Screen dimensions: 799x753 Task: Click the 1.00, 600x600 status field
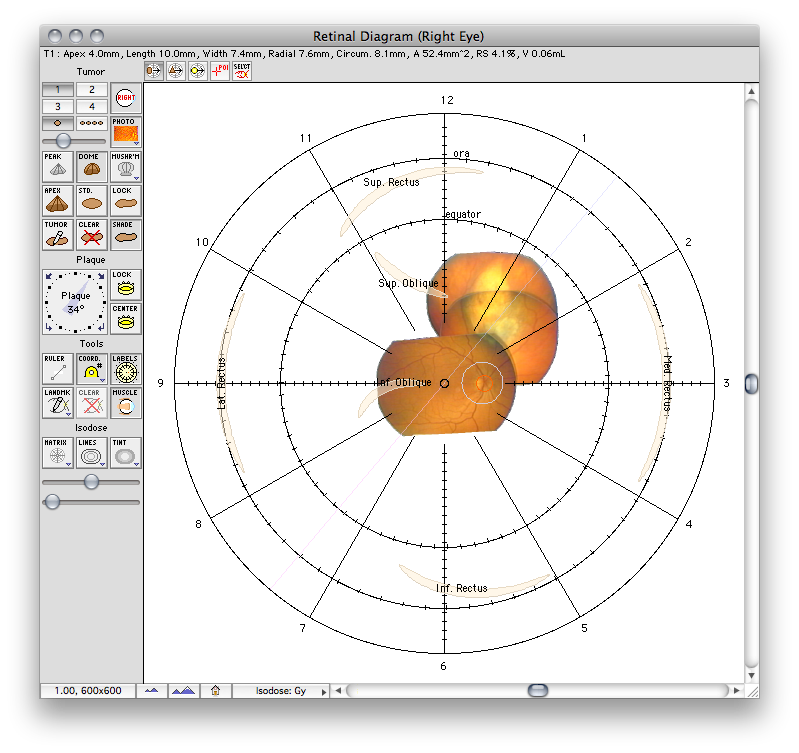pos(88,691)
